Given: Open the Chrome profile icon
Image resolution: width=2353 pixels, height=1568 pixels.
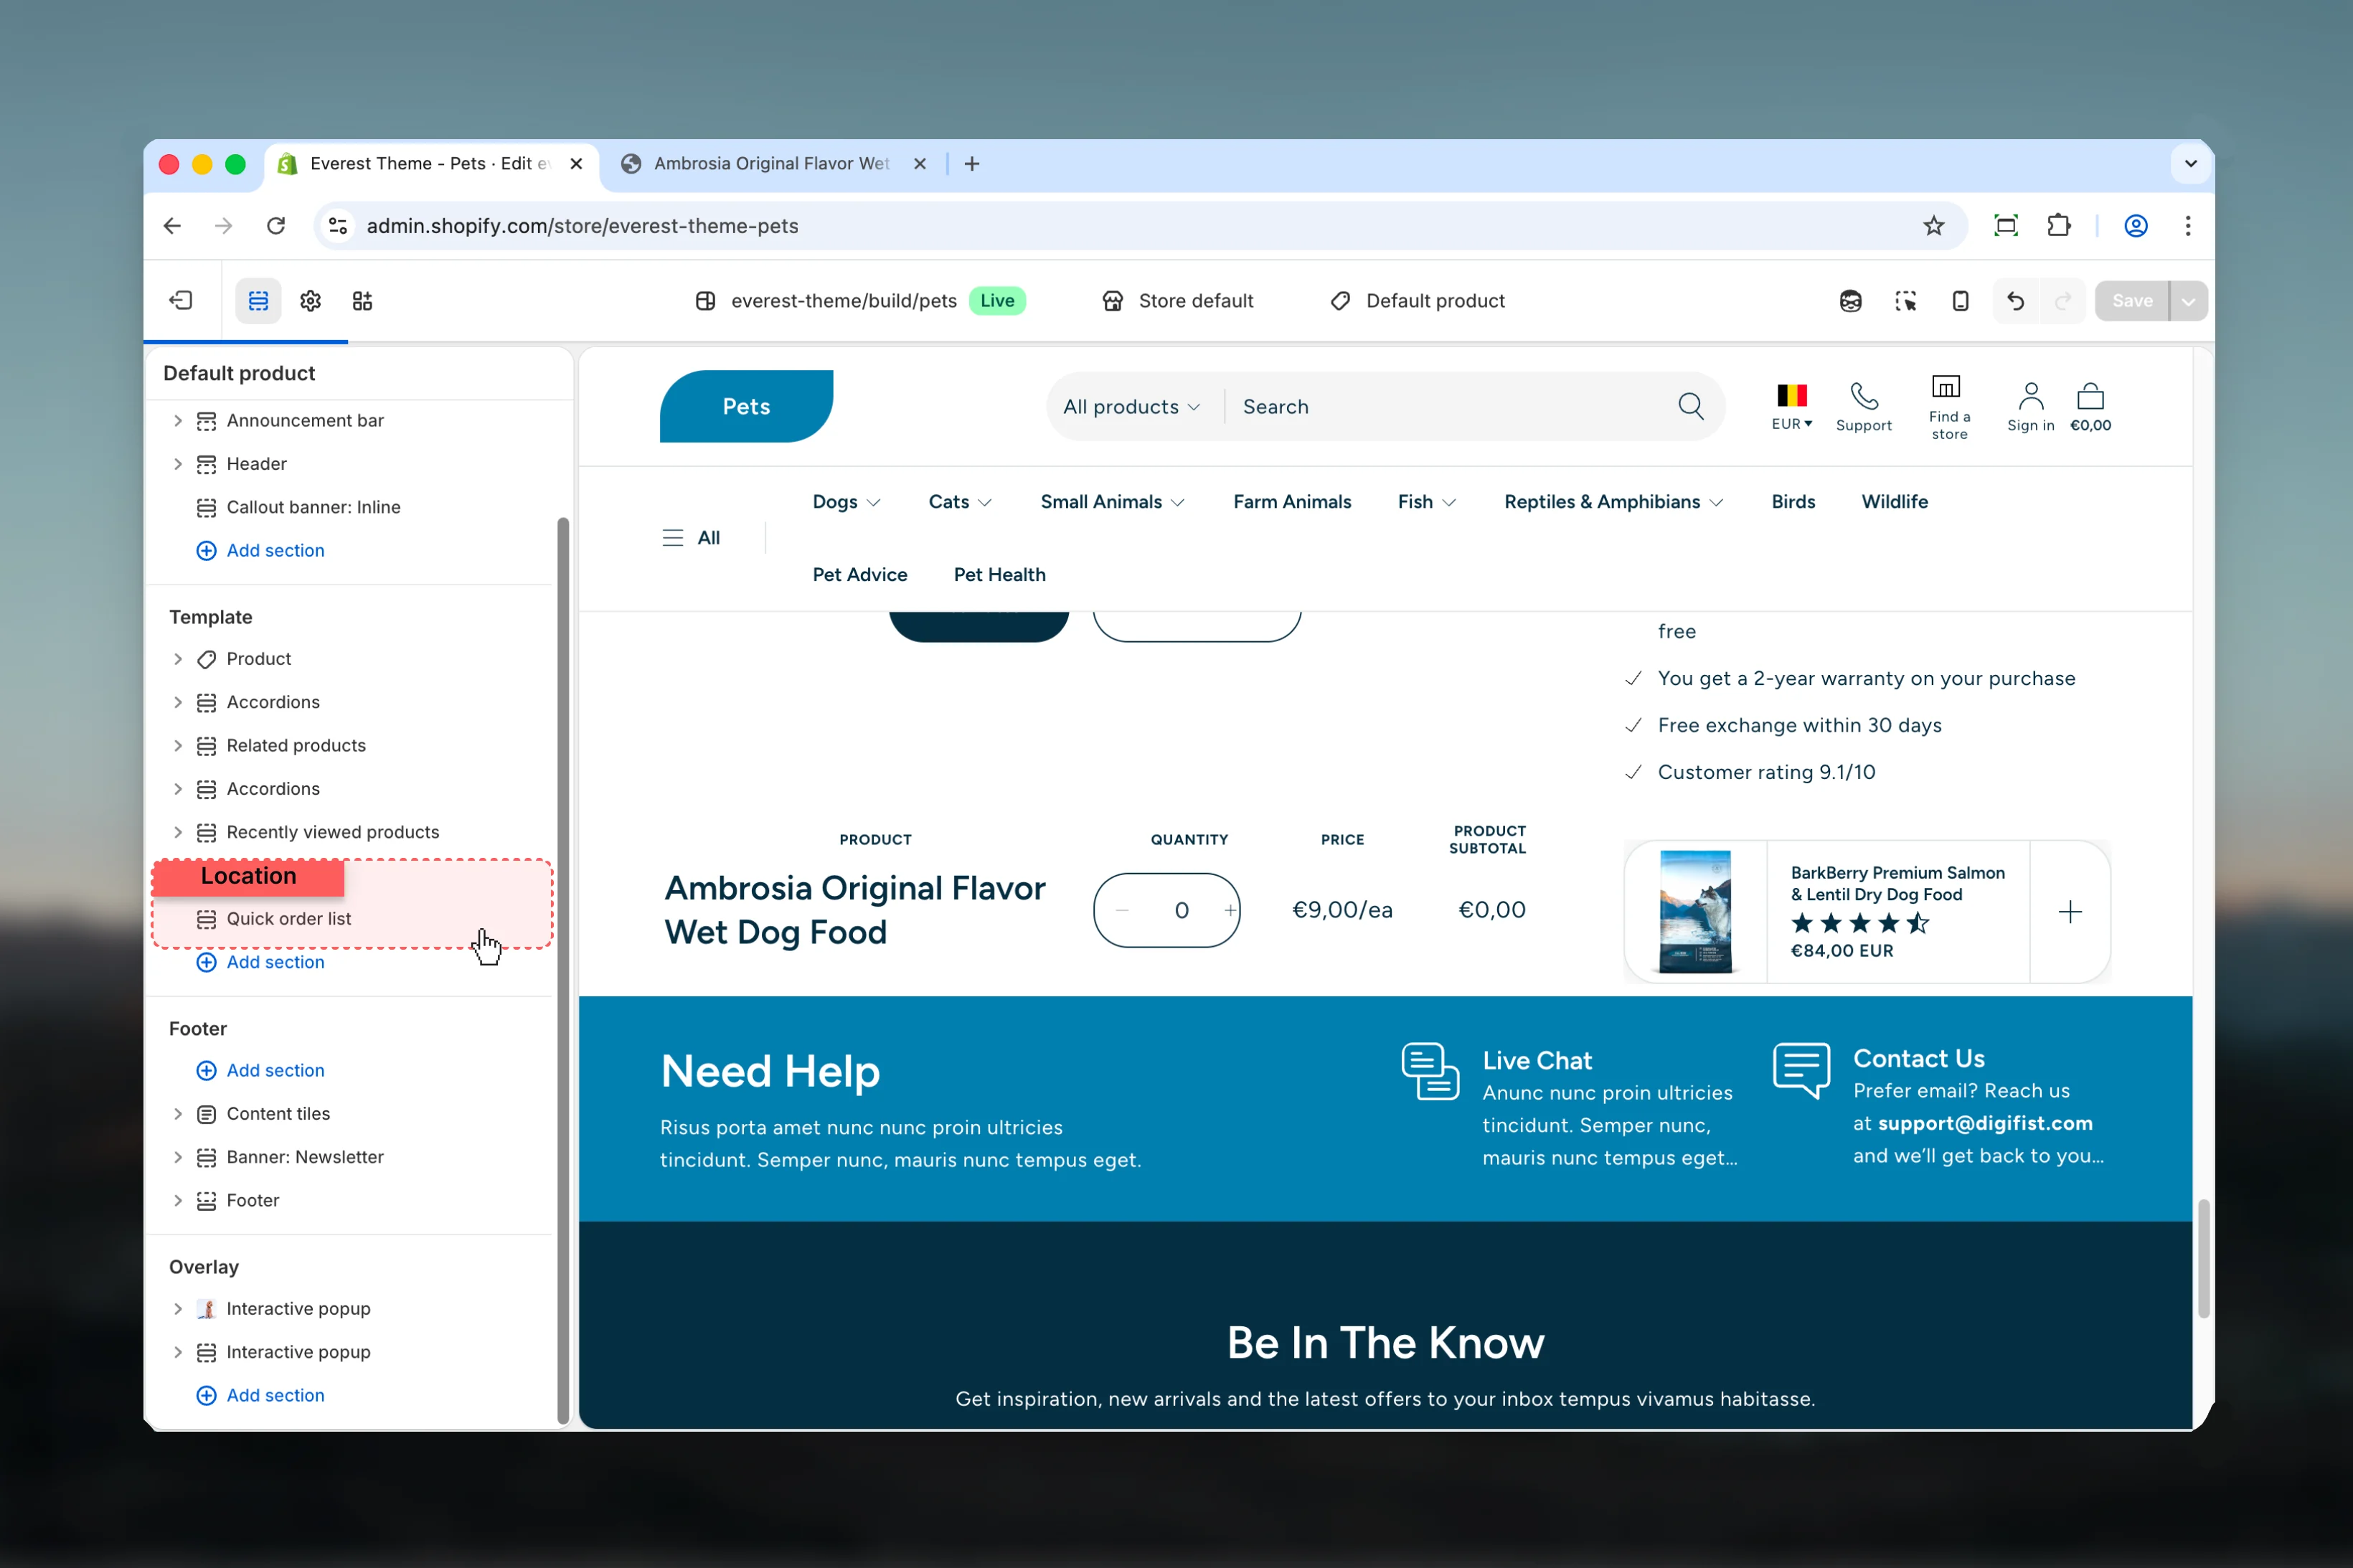Looking at the screenshot, I should pos(2135,226).
